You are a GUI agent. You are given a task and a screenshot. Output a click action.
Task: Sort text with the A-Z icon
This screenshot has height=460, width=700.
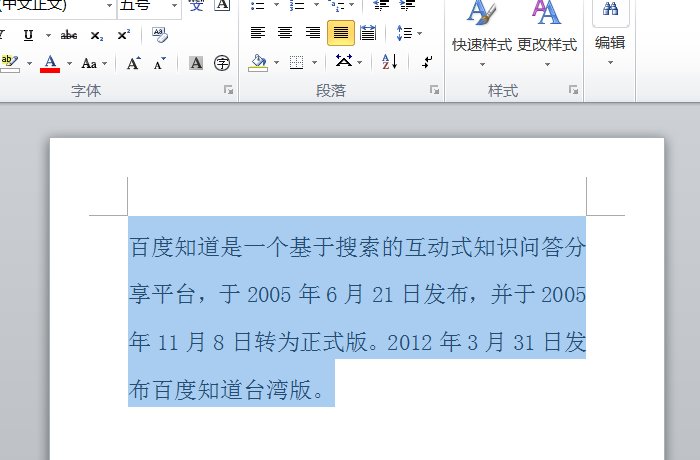389,61
